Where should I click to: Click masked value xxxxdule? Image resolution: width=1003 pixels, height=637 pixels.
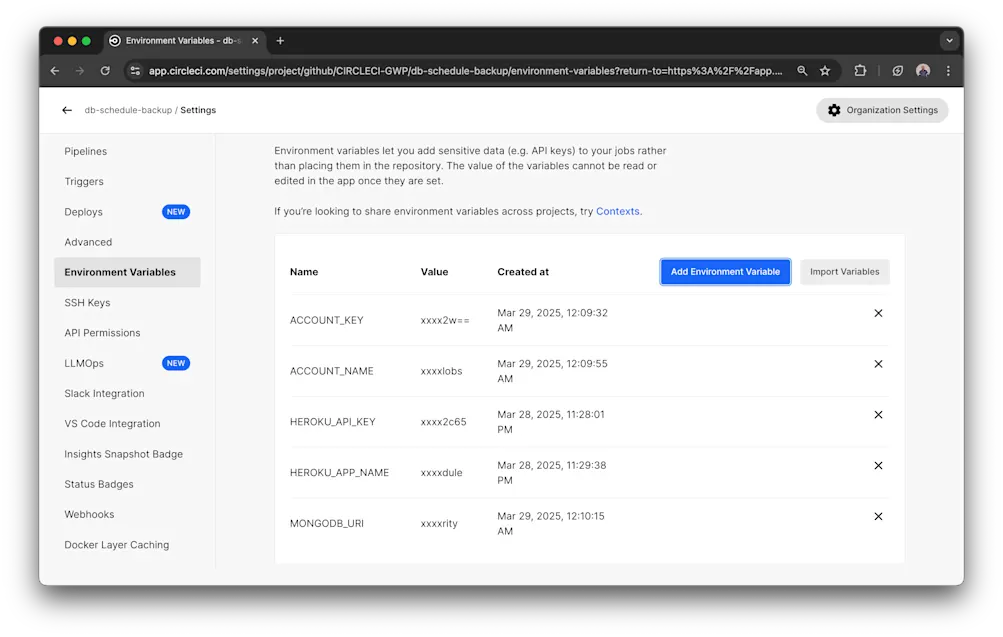click(x=441, y=473)
